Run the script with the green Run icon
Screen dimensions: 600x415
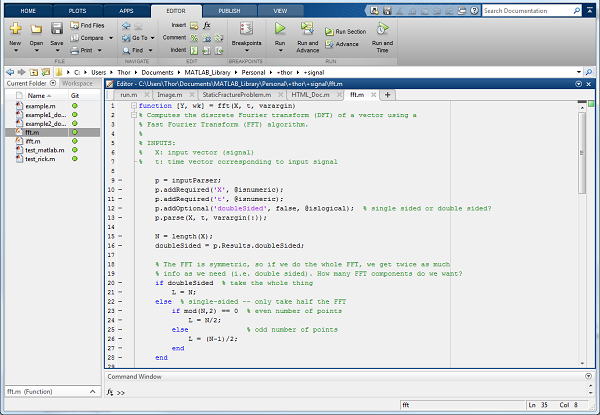coord(280,29)
